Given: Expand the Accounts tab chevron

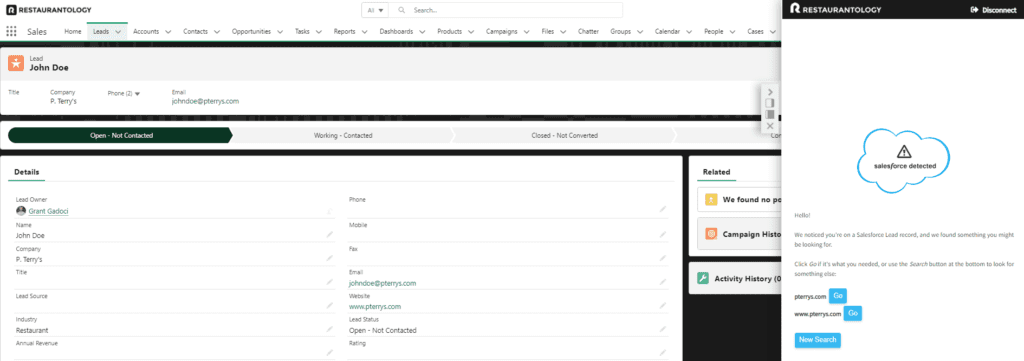Looking at the screenshot, I should pyautogui.click(x=168, y=31).
